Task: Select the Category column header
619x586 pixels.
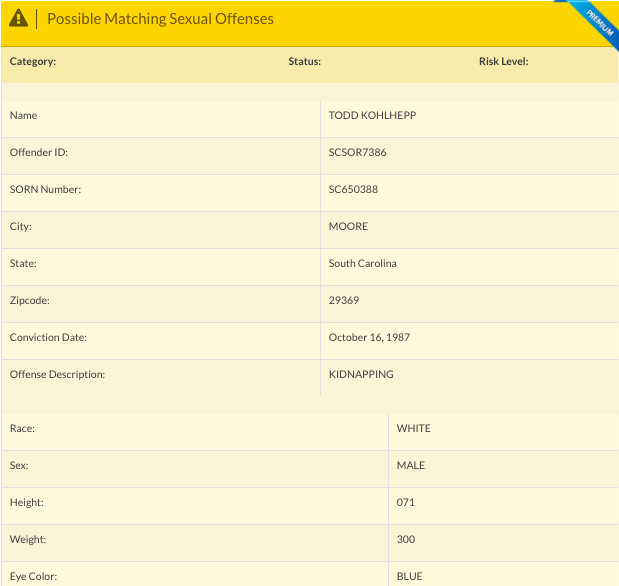Action: point(33,61)
